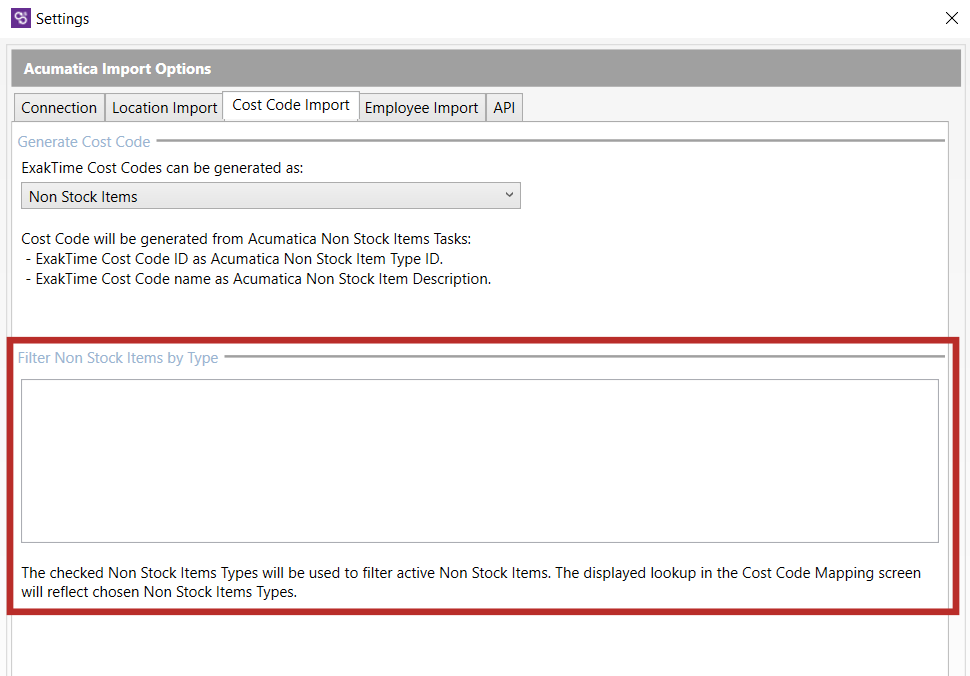Switch to the API tab
Viewport: 970px width, 676px height.
(504, 108)
